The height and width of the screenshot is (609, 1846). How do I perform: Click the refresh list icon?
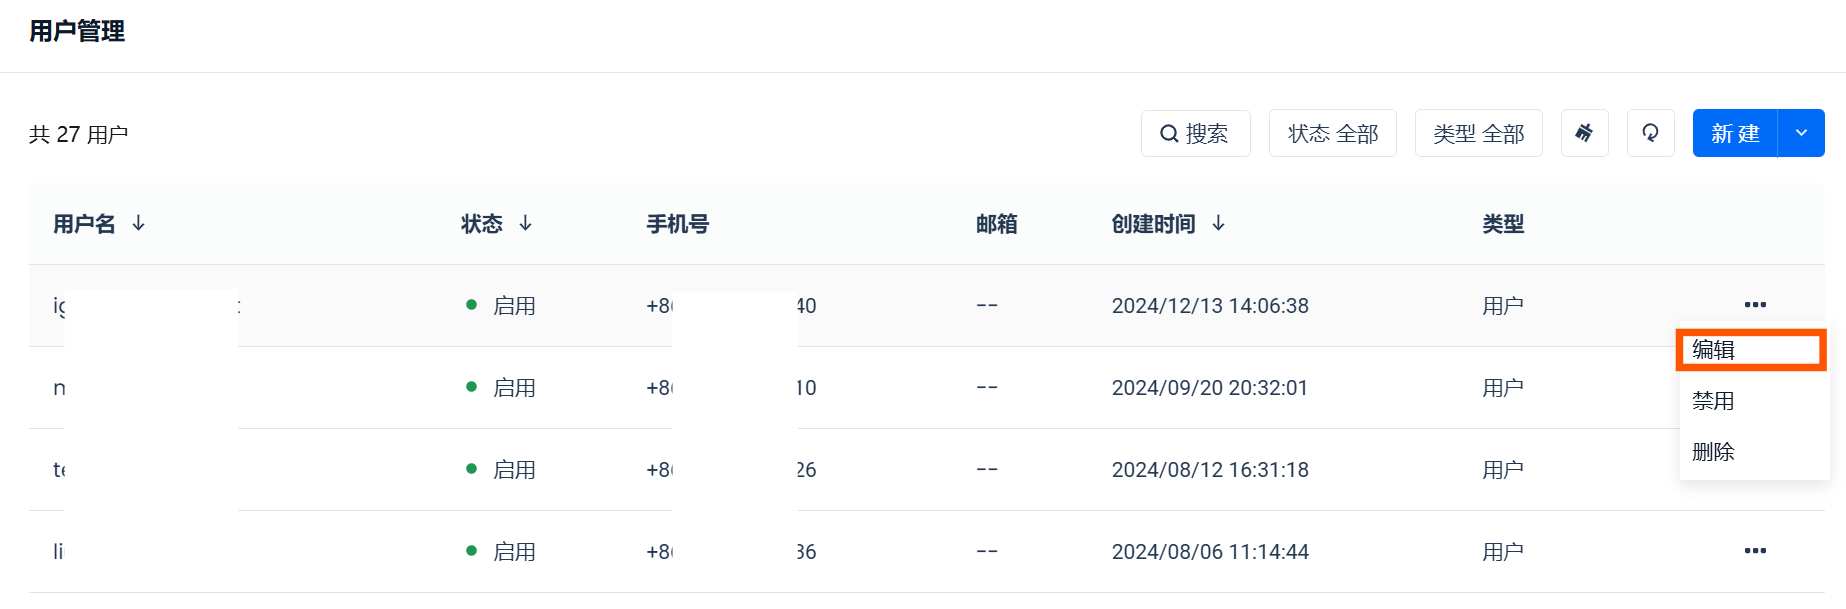(x=1650, y=133)
